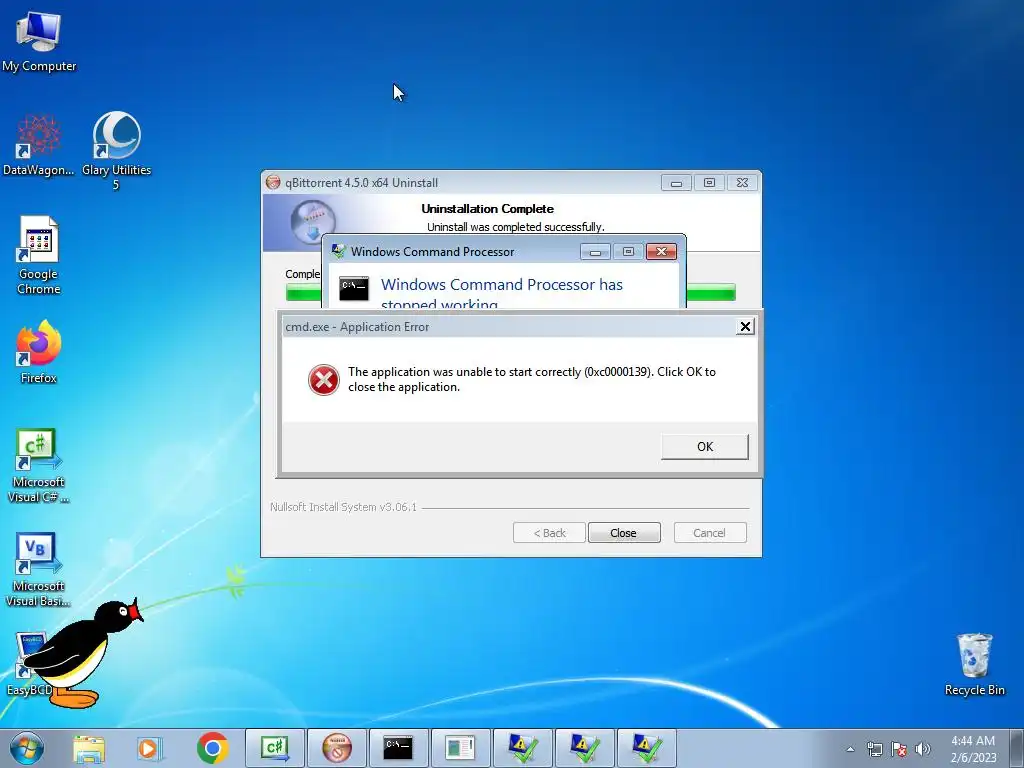
Task: Open the Windows Start menu
Action: [x=27, y=748]
